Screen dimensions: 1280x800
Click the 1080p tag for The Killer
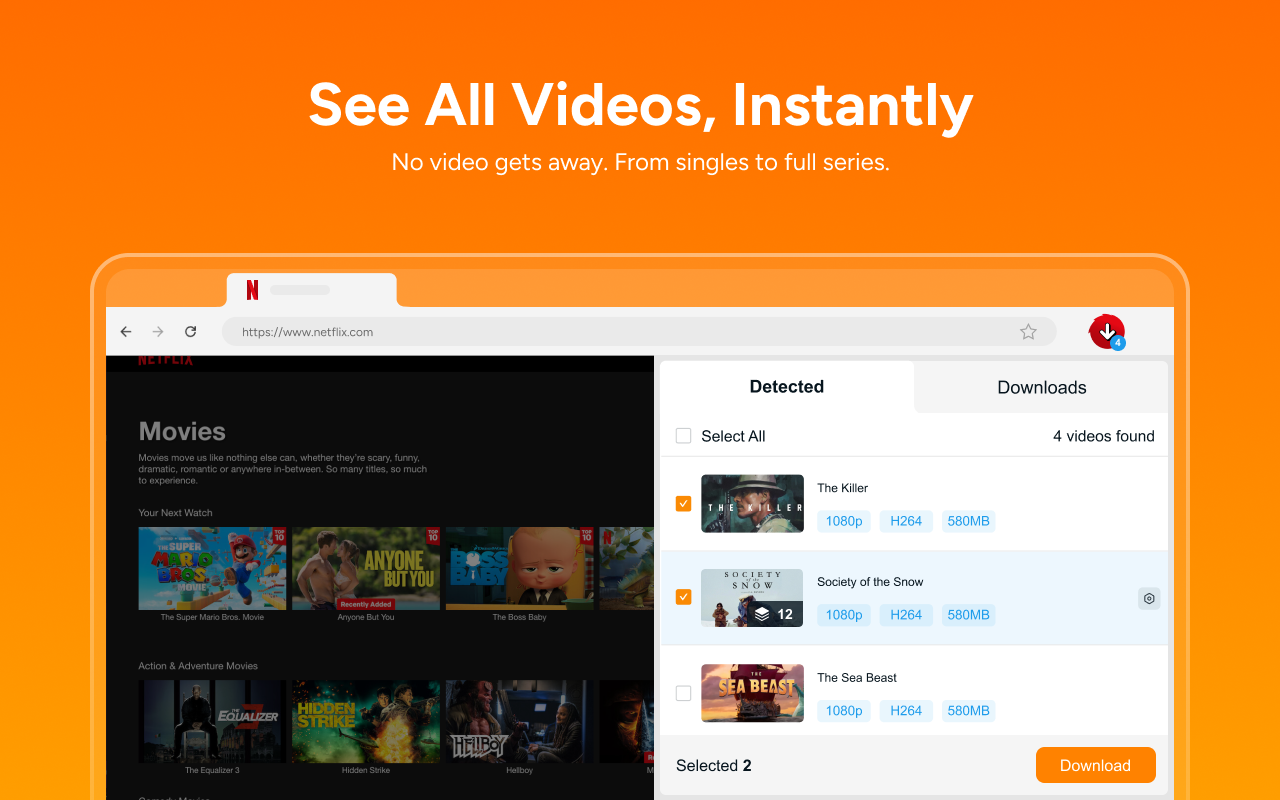coord(844,521)
